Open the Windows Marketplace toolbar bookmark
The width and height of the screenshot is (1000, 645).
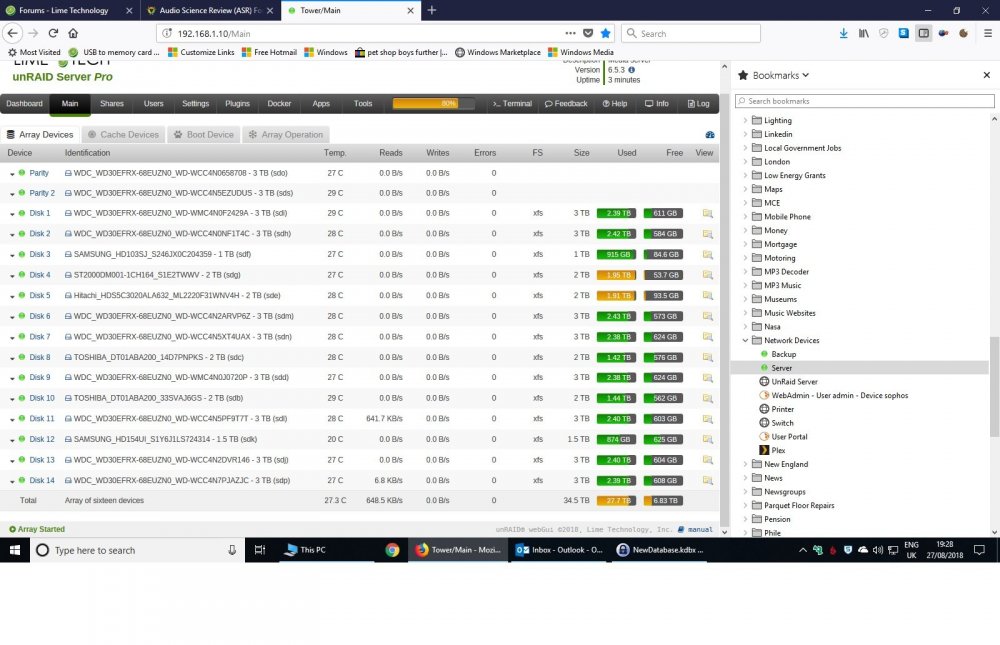click(x=497, y=52)
